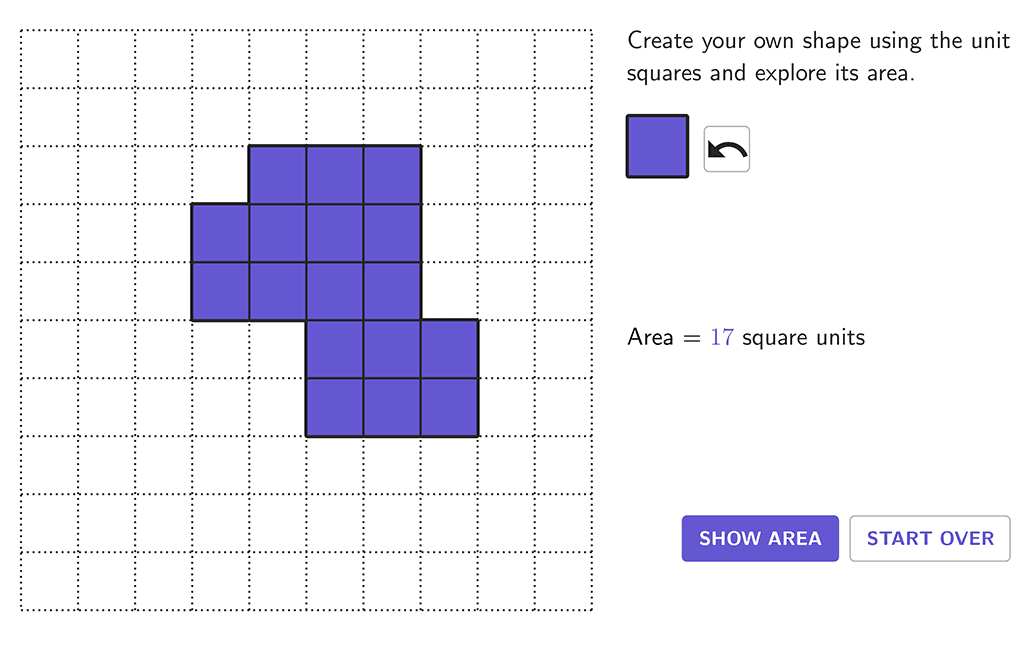Click the area value 17
This screenshot has height=645, width=1032.
(x=722, y=337)
